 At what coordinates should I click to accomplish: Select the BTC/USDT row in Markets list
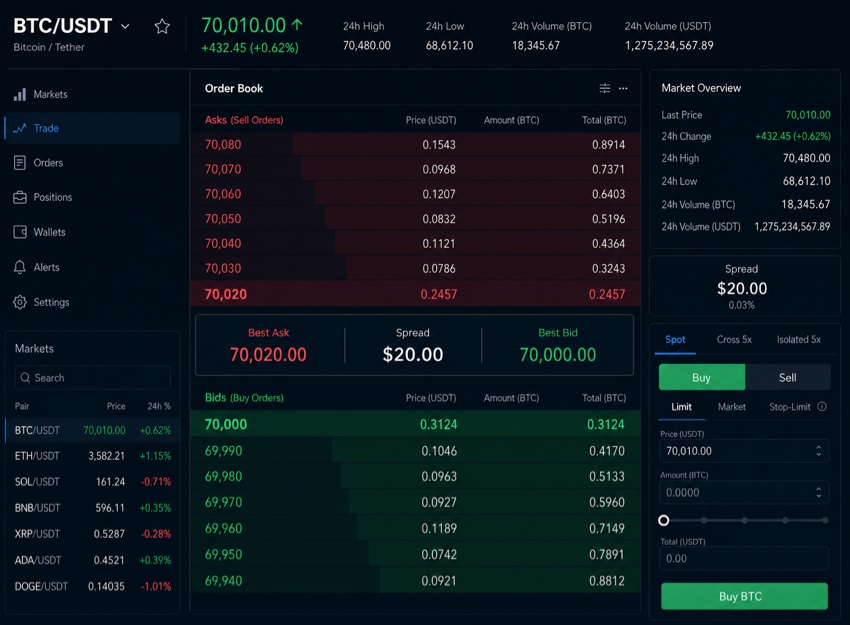tap(93, 430)
